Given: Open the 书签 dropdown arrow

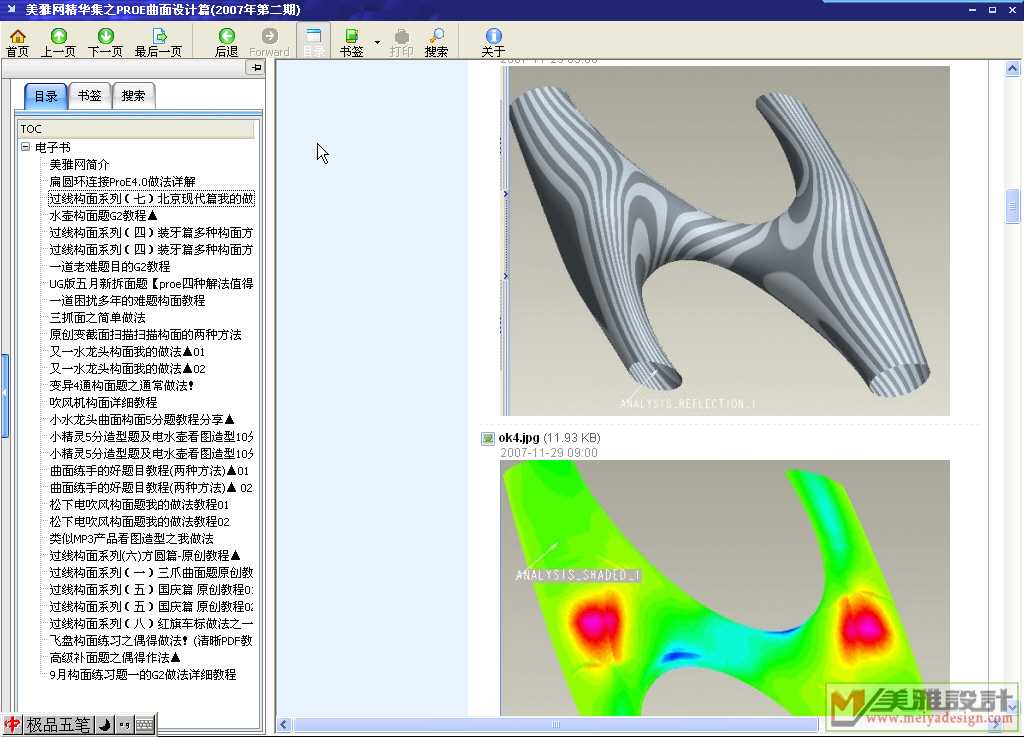Looking at the screenshot, I should click(x=377, y=42).
